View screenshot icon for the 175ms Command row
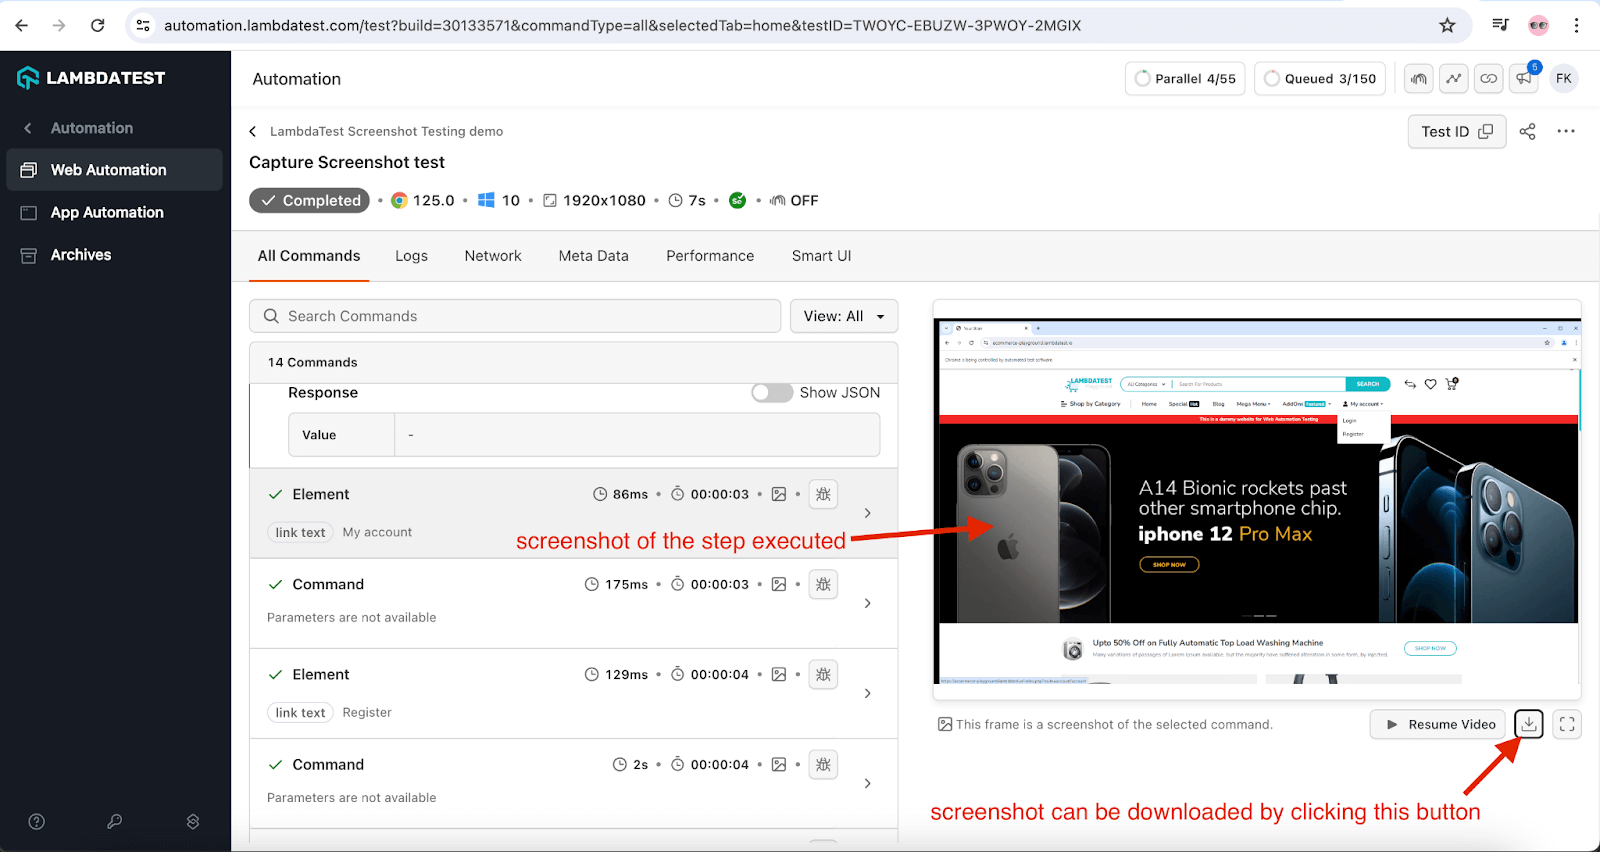This screenshot has height=852, width=1600. click(x=779, y=584)
